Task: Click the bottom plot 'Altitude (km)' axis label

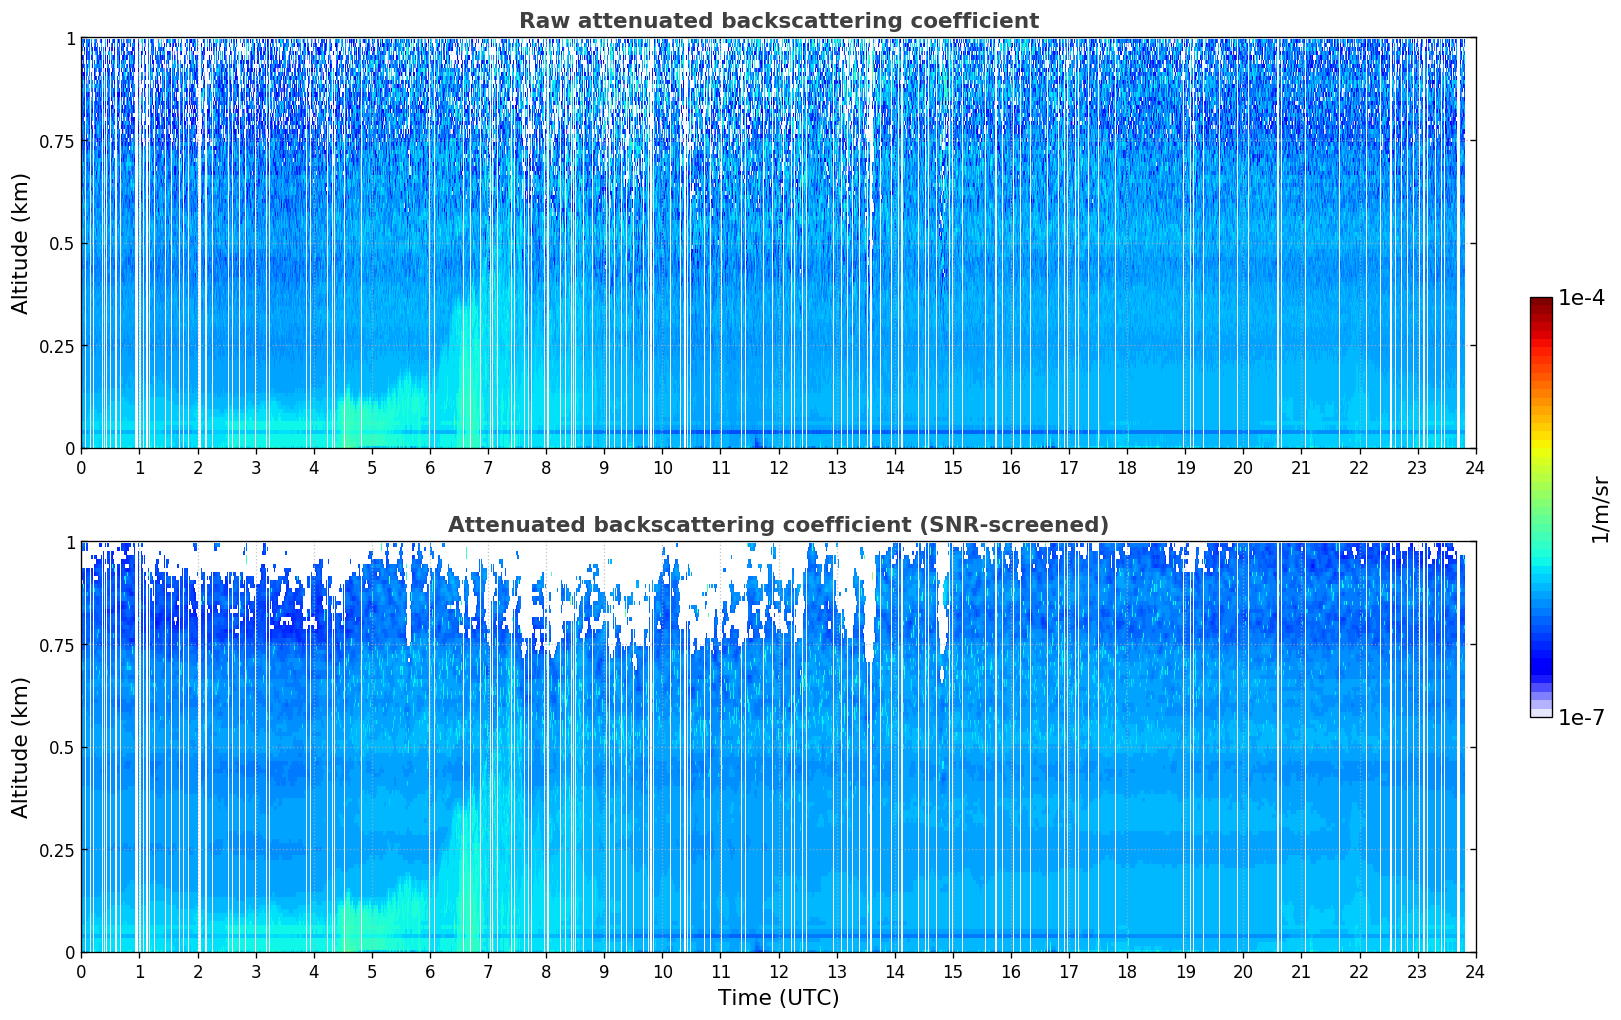Action: (21, 747)
